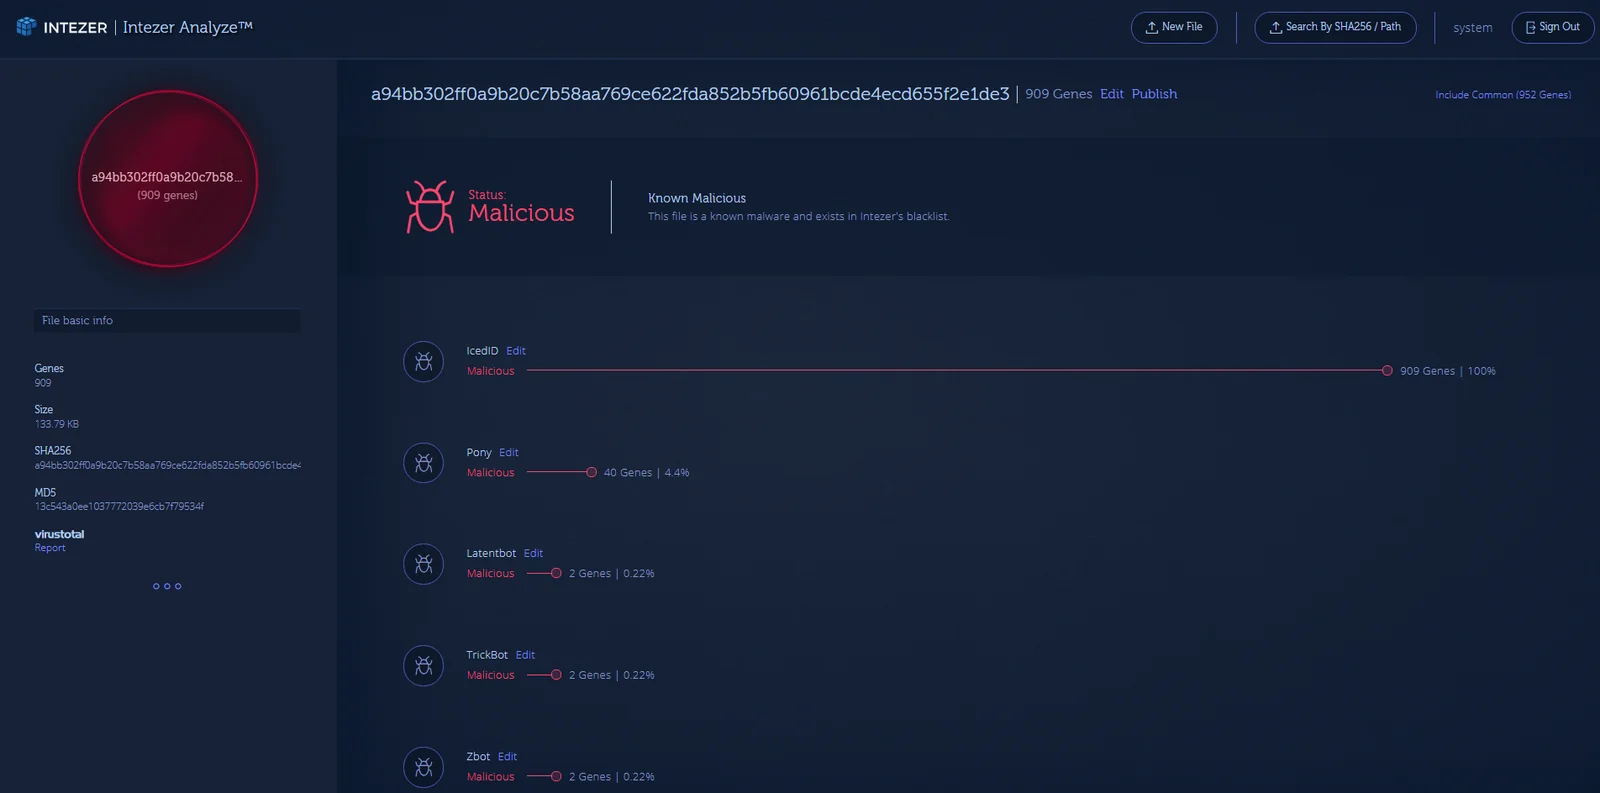Click the 40 Genes | 4.4% label
The height and width of the screenshot is (793, 1600).
pyautogui.click(x=646, y=473)
